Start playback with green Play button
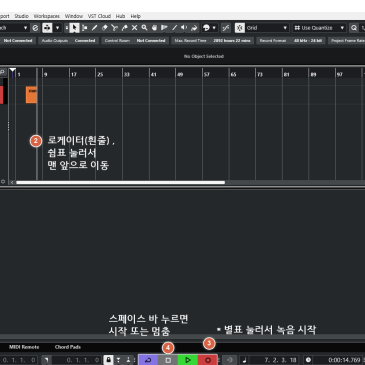365x365 pixels. (188, 360)
